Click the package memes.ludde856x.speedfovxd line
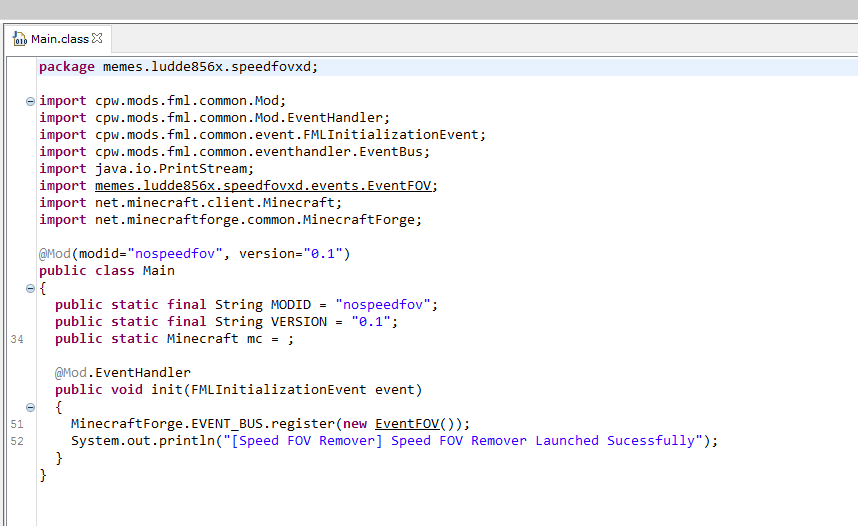858x526 pixels. pos(178,67)
